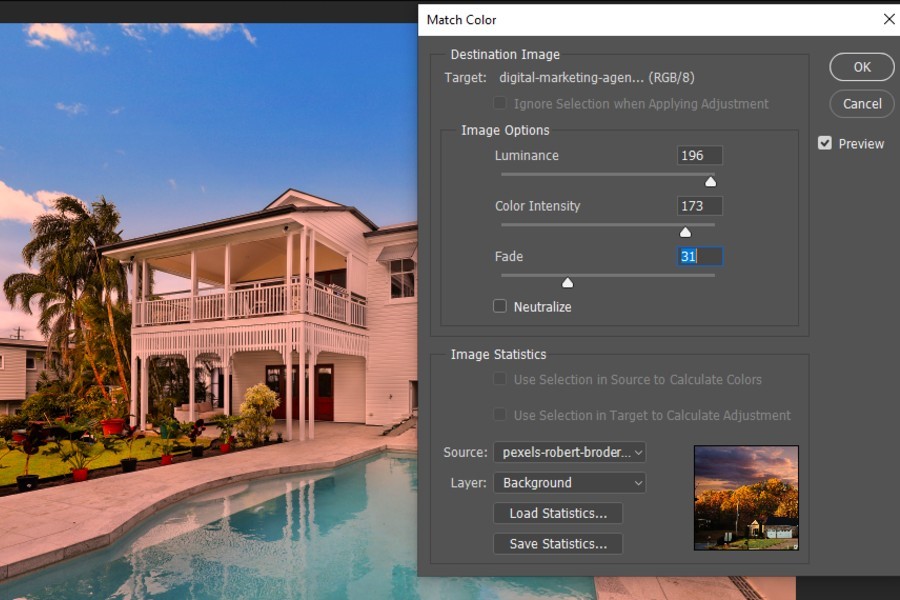The image size is (900, 600).
Task: Click the Load Statistics button
Action: click(x=557, y=513)
